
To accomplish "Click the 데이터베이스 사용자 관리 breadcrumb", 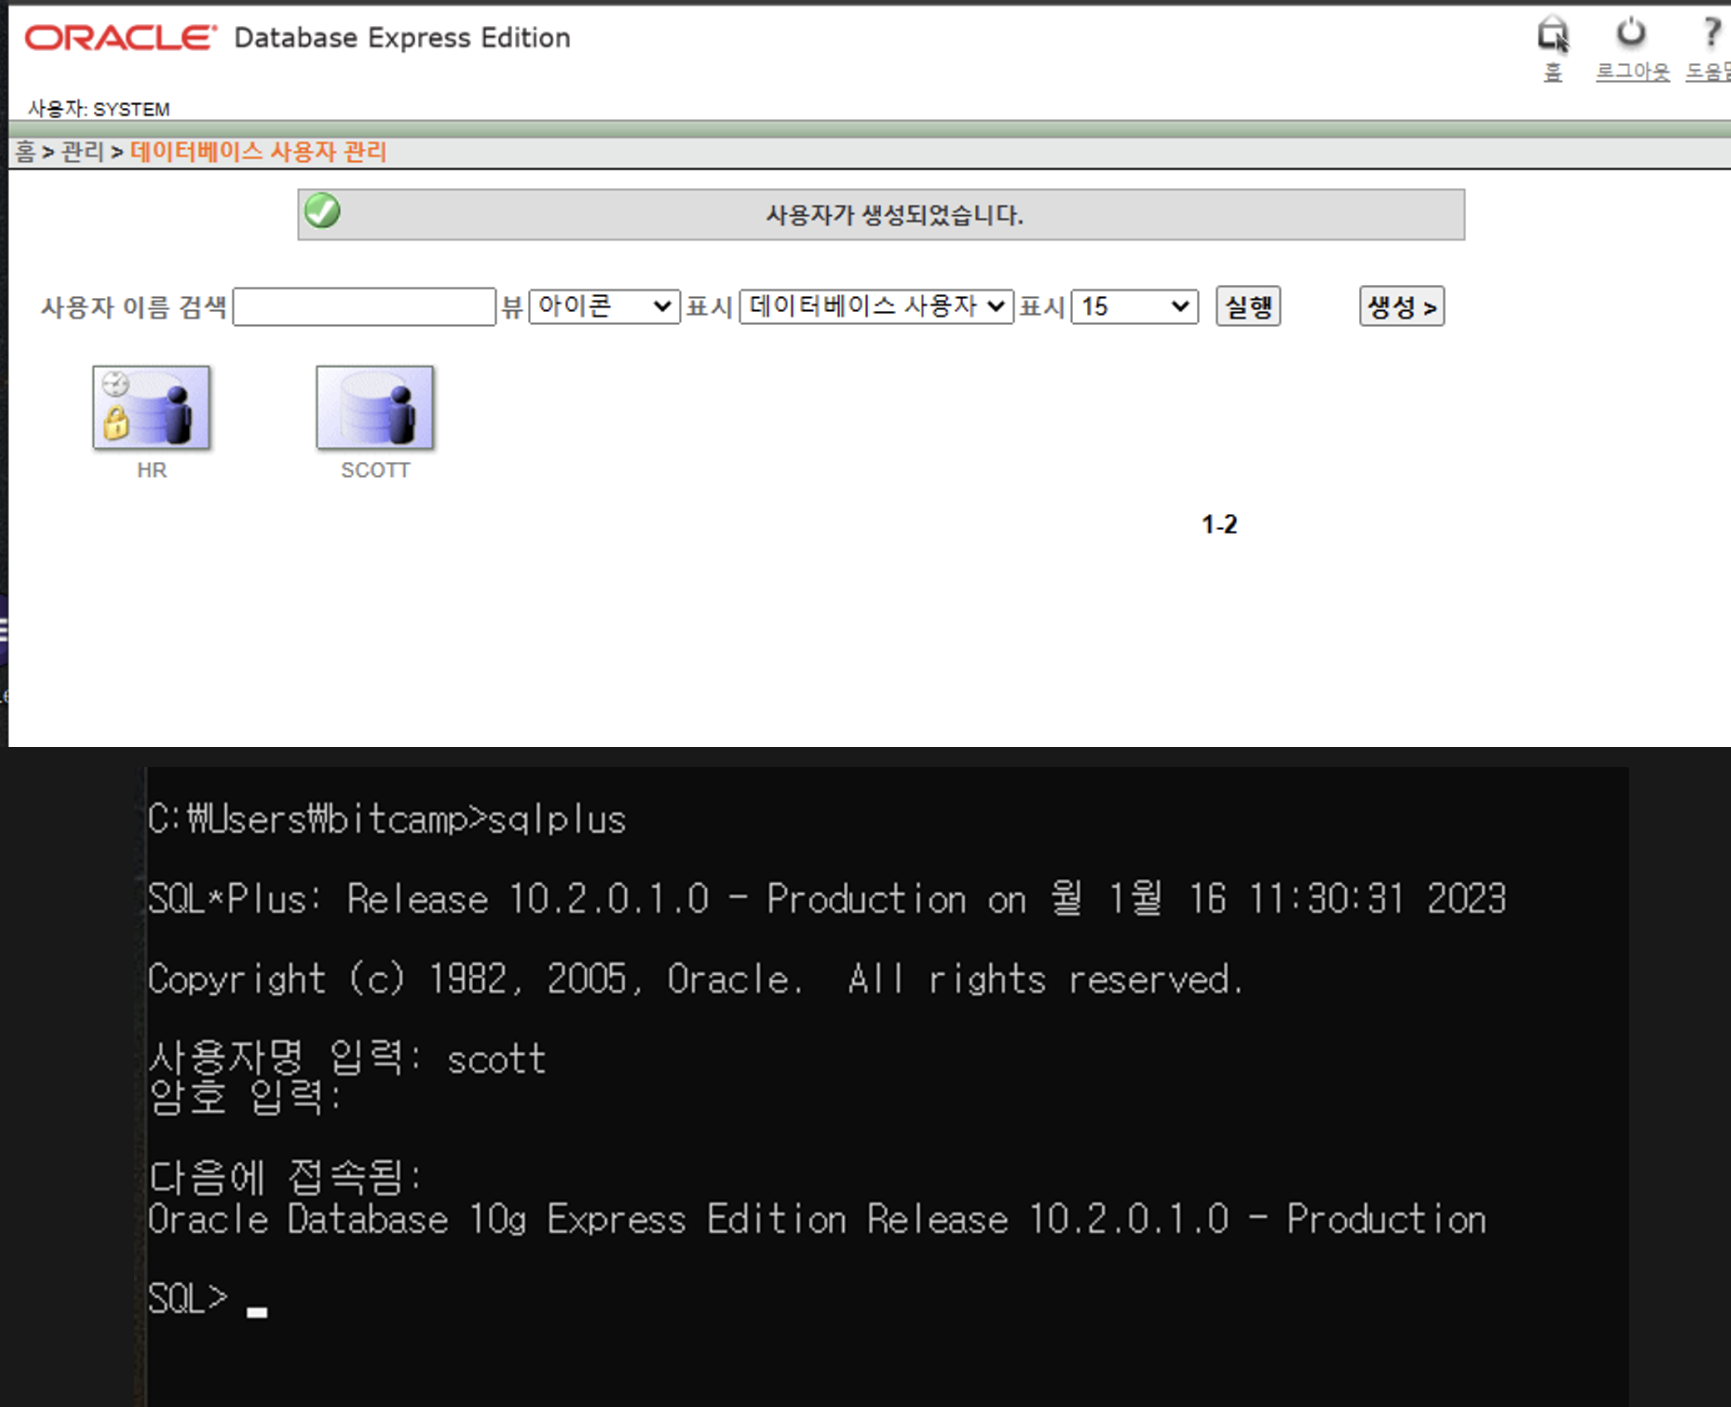I will click(258, 151).
